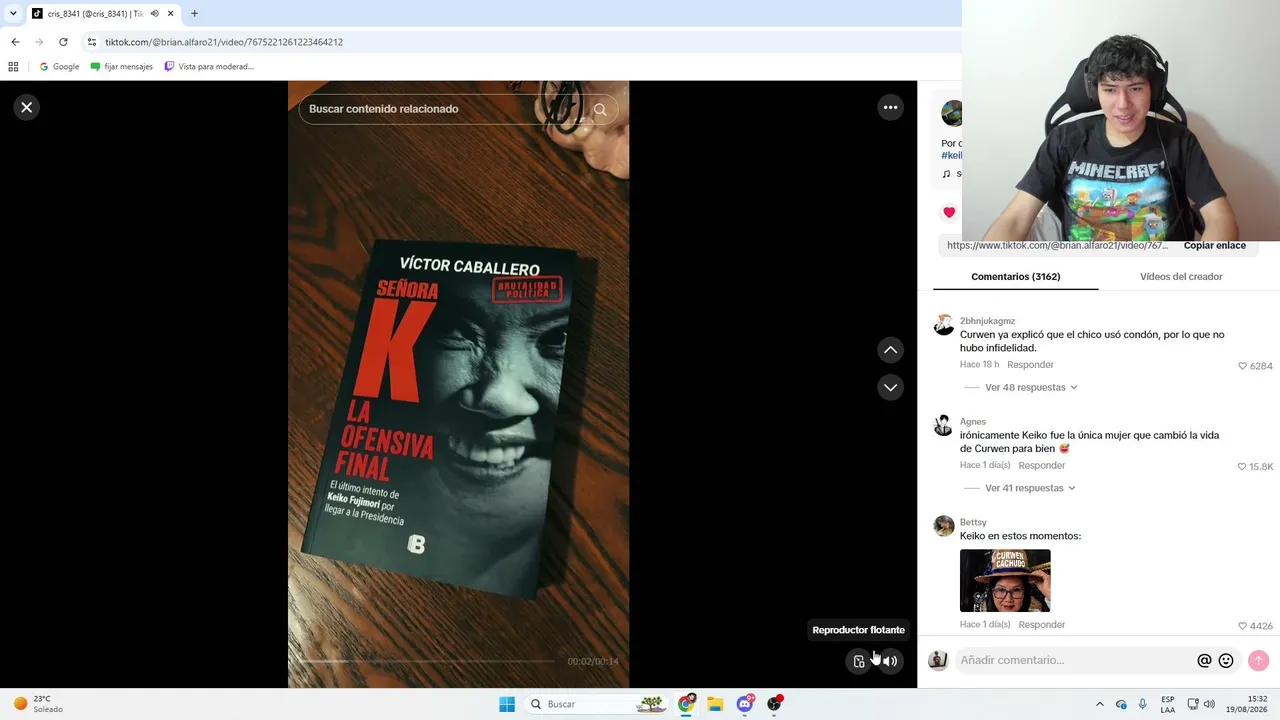Open Bettsy's profile avatar
The width and height of the screenshot is (1280, 720).
944,527
